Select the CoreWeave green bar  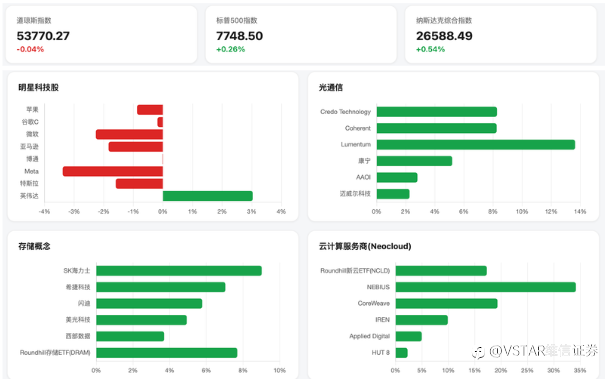pyautogui.click(x=446, y=304)
